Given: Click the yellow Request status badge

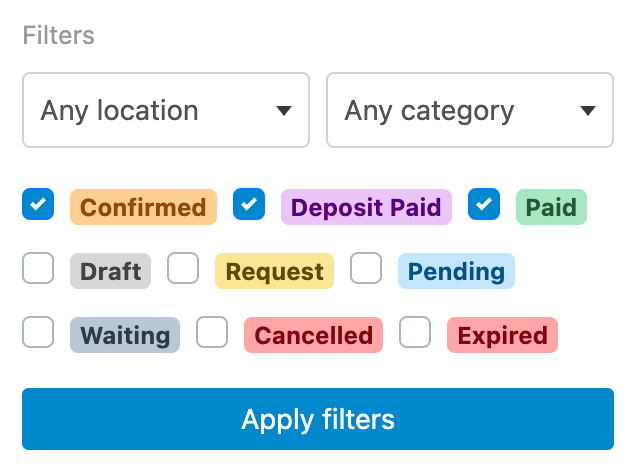Looking at the screenshot, I should point(275,272).
